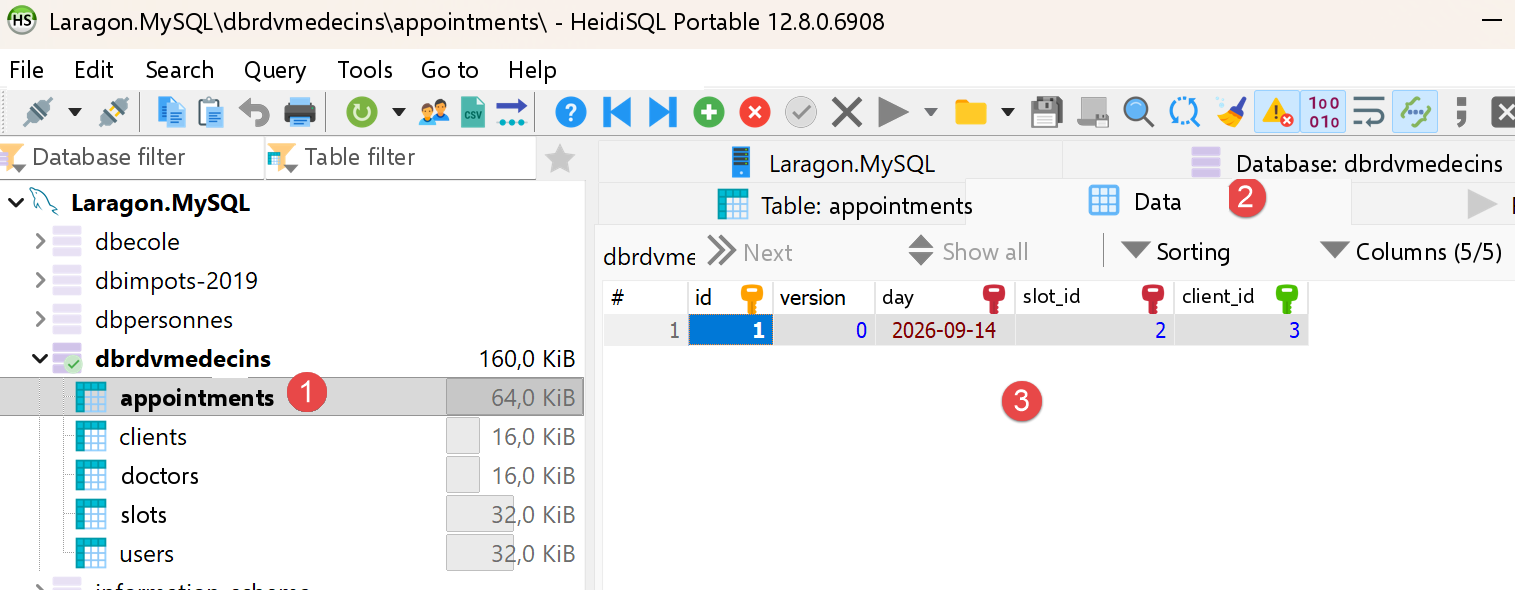Jump to the first row icon
Screen dimensions: 1515x590
tap(617, 112)
